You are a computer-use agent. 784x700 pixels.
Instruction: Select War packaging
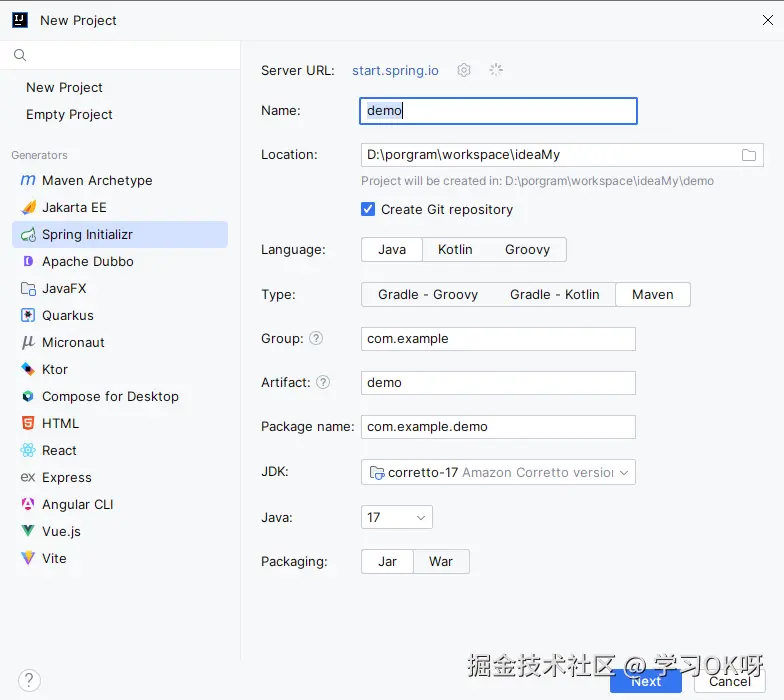pos(440,562)
